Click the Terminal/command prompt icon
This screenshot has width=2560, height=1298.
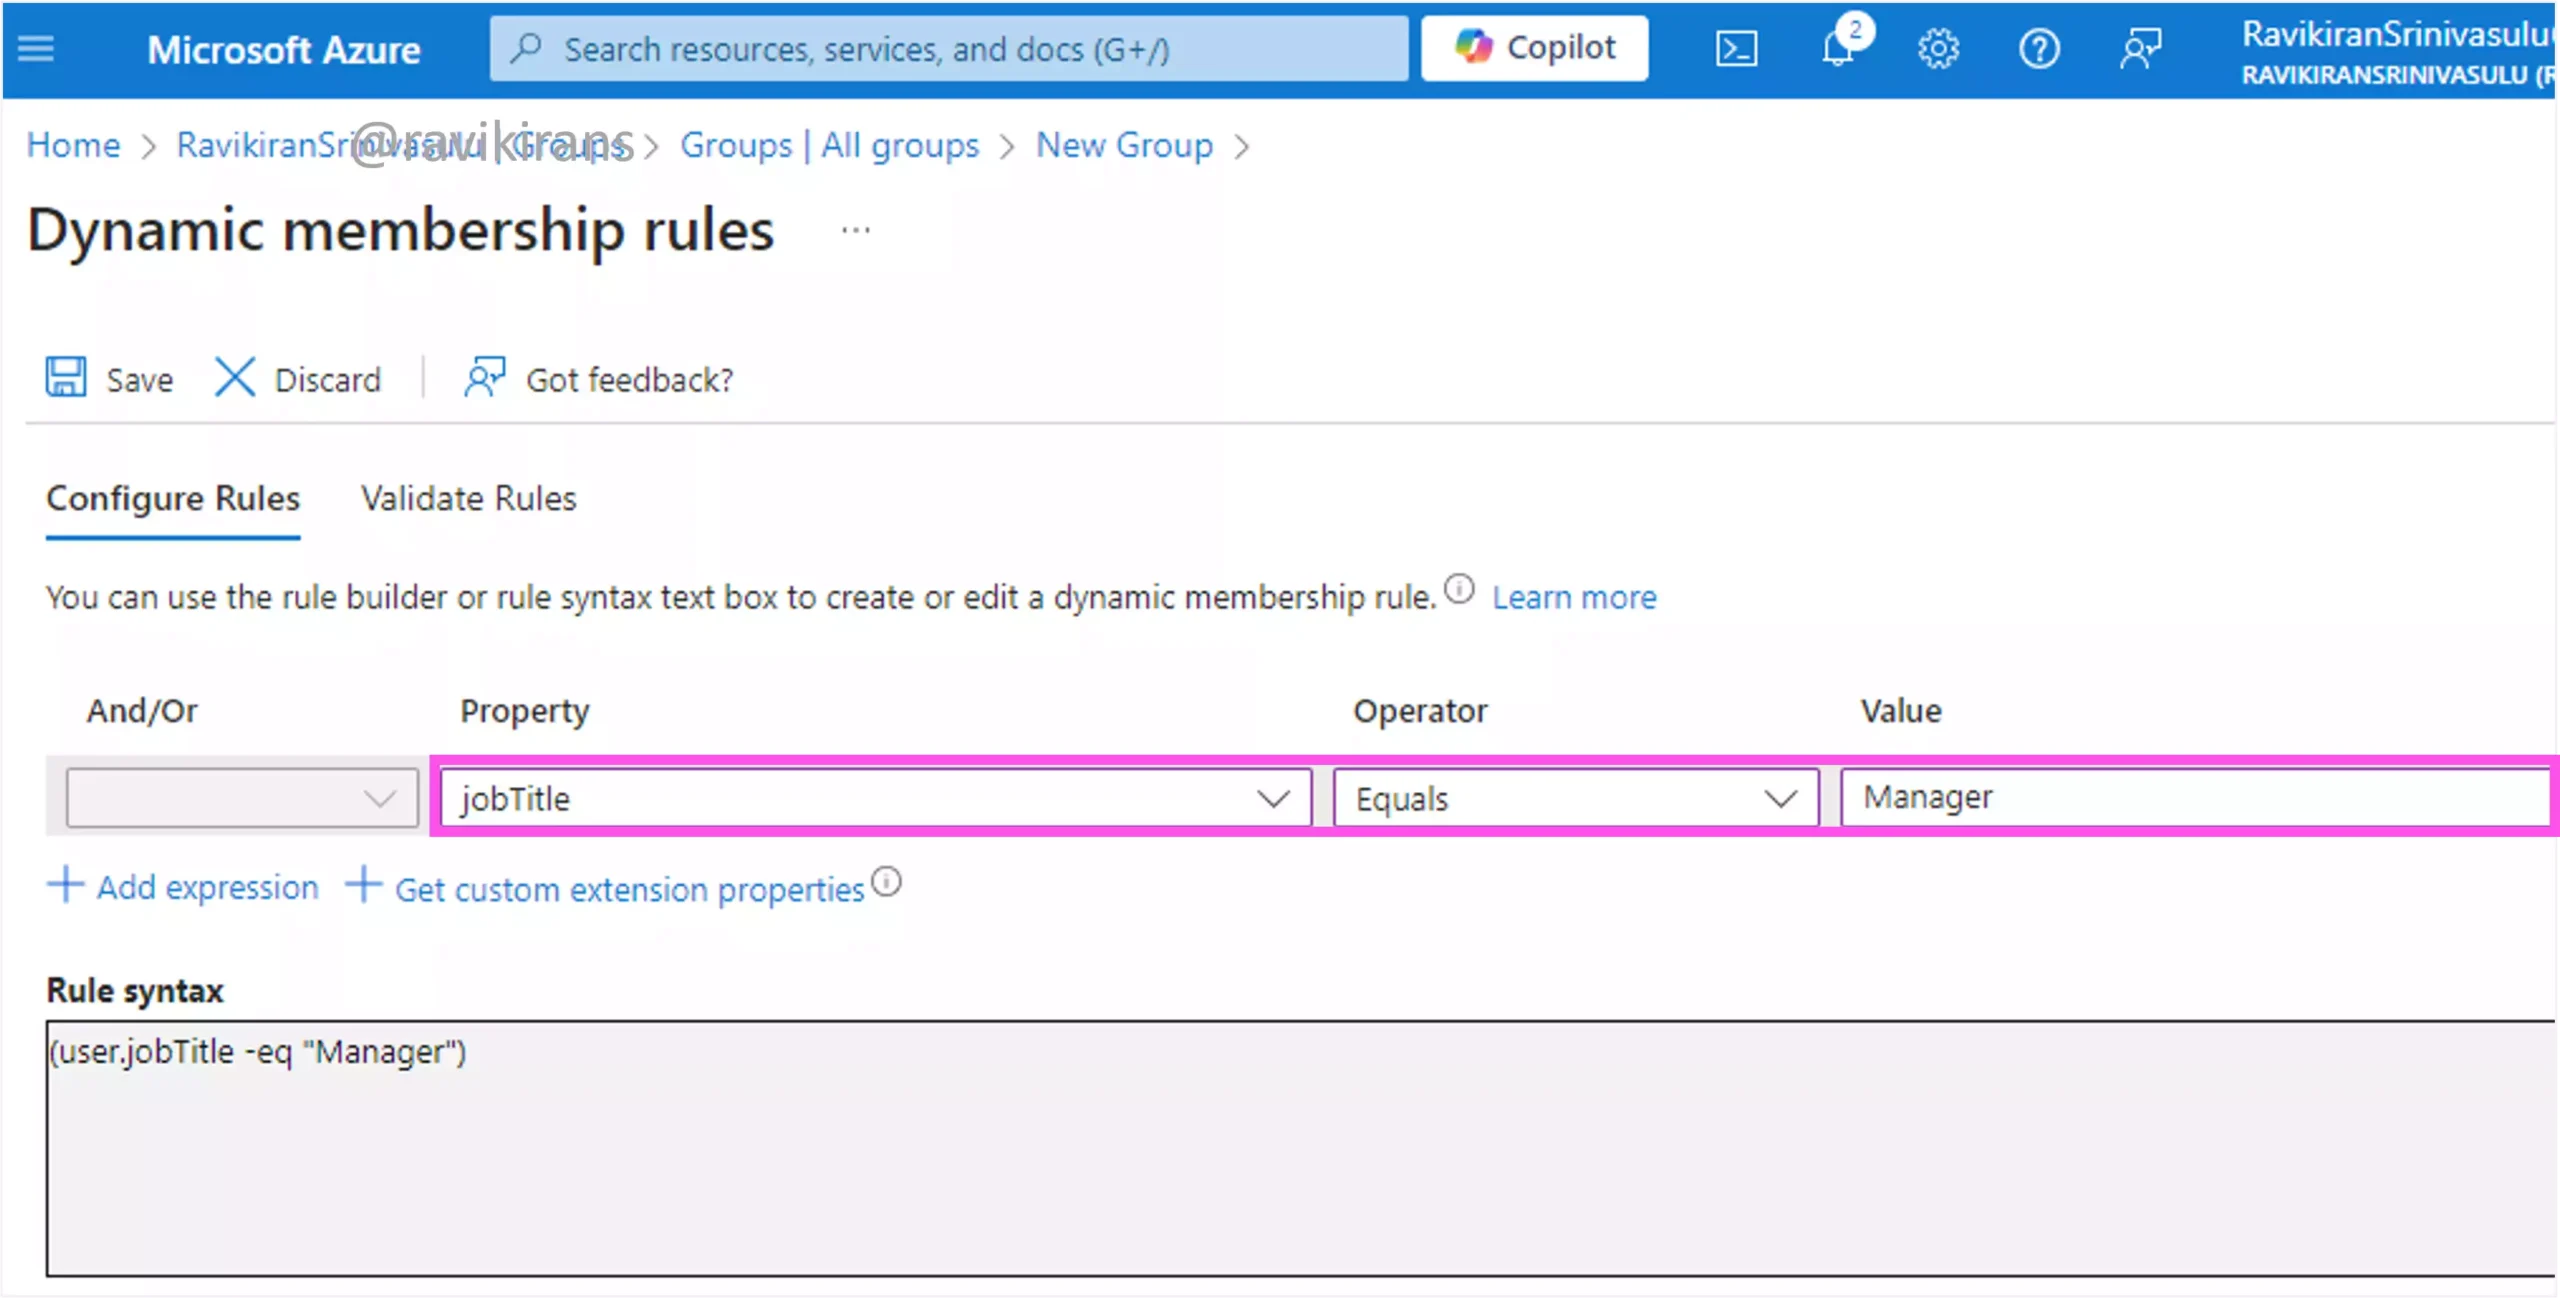tap(1734, 48)
